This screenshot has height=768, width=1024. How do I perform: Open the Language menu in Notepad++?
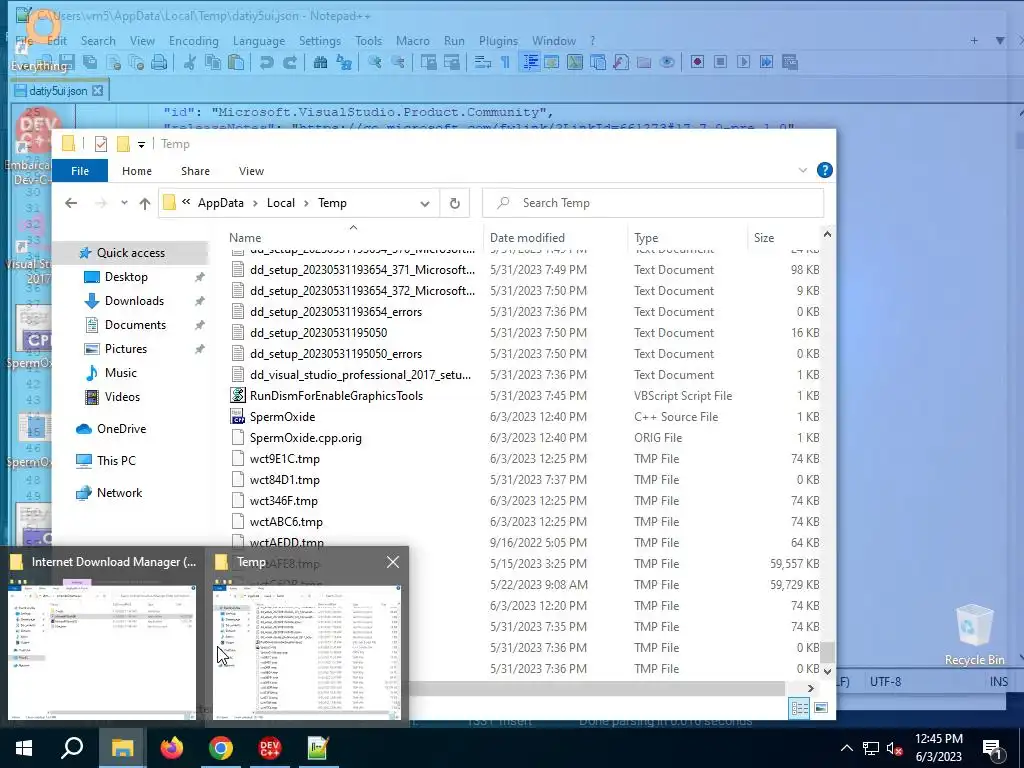(259, 40)
